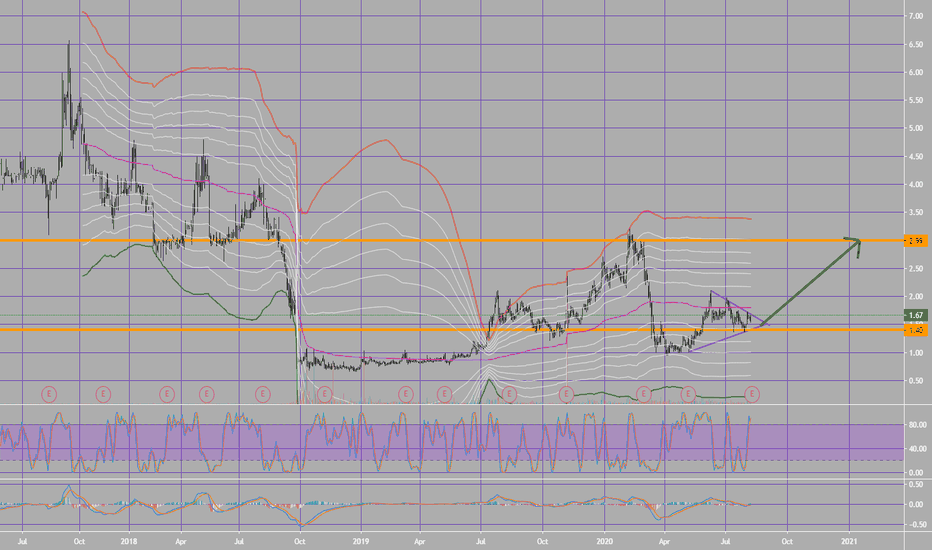Open the March 2019 earnings E marker

[x=406, y=394]
